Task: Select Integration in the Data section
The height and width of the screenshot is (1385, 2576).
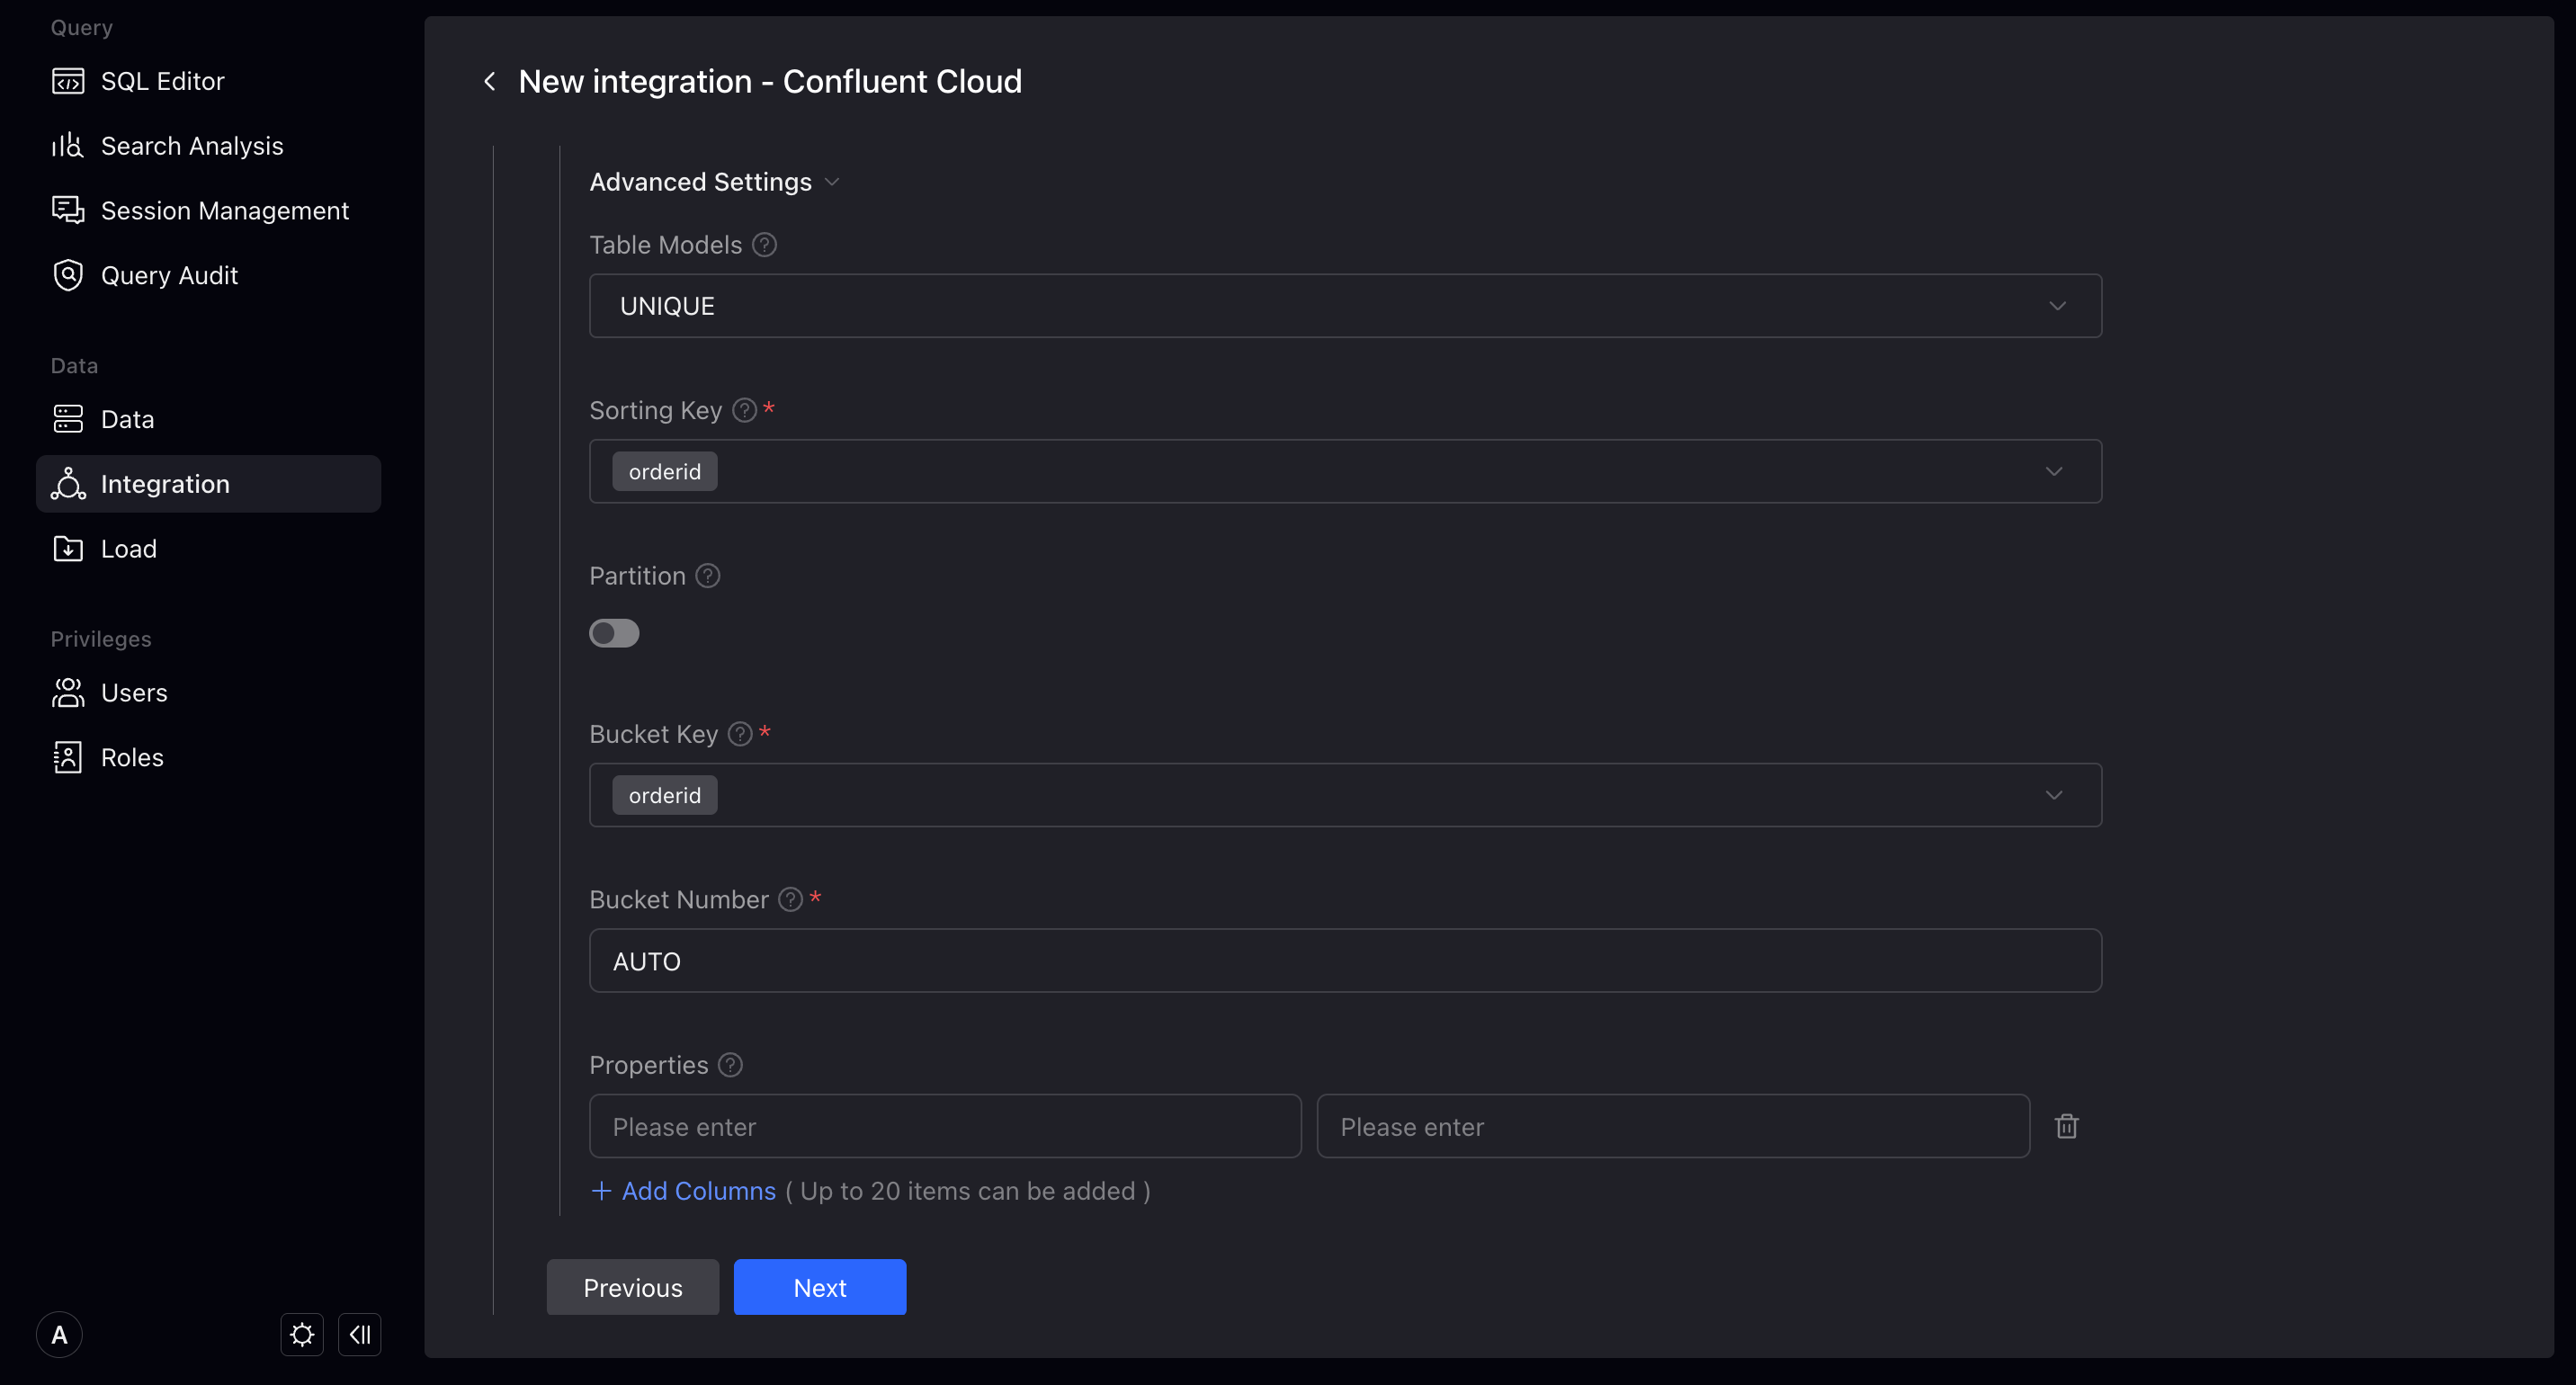Action: coord(166,483)
